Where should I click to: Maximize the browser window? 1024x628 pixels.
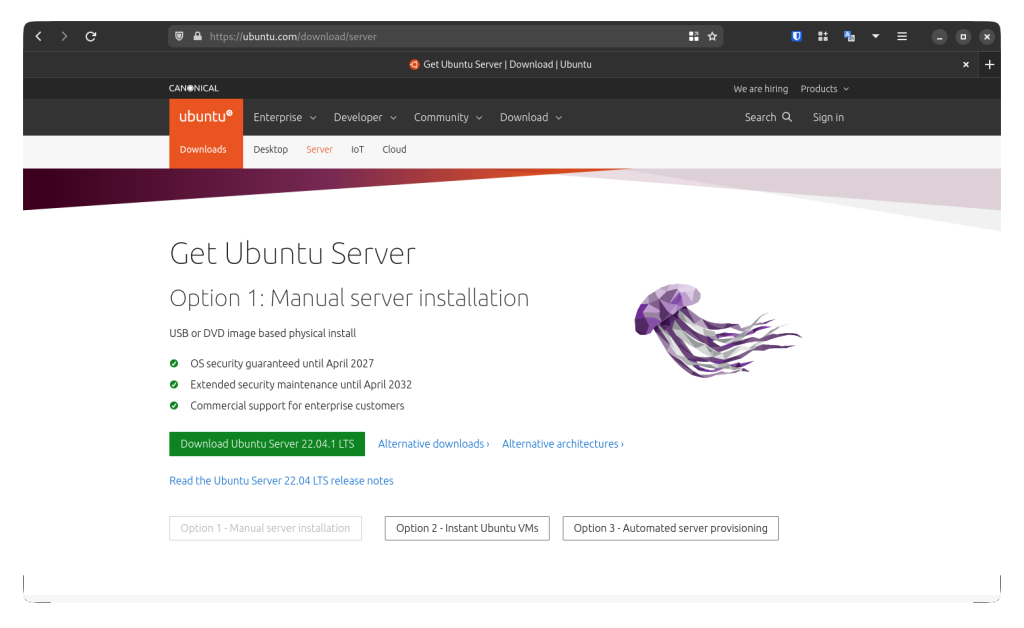[963, 37]
